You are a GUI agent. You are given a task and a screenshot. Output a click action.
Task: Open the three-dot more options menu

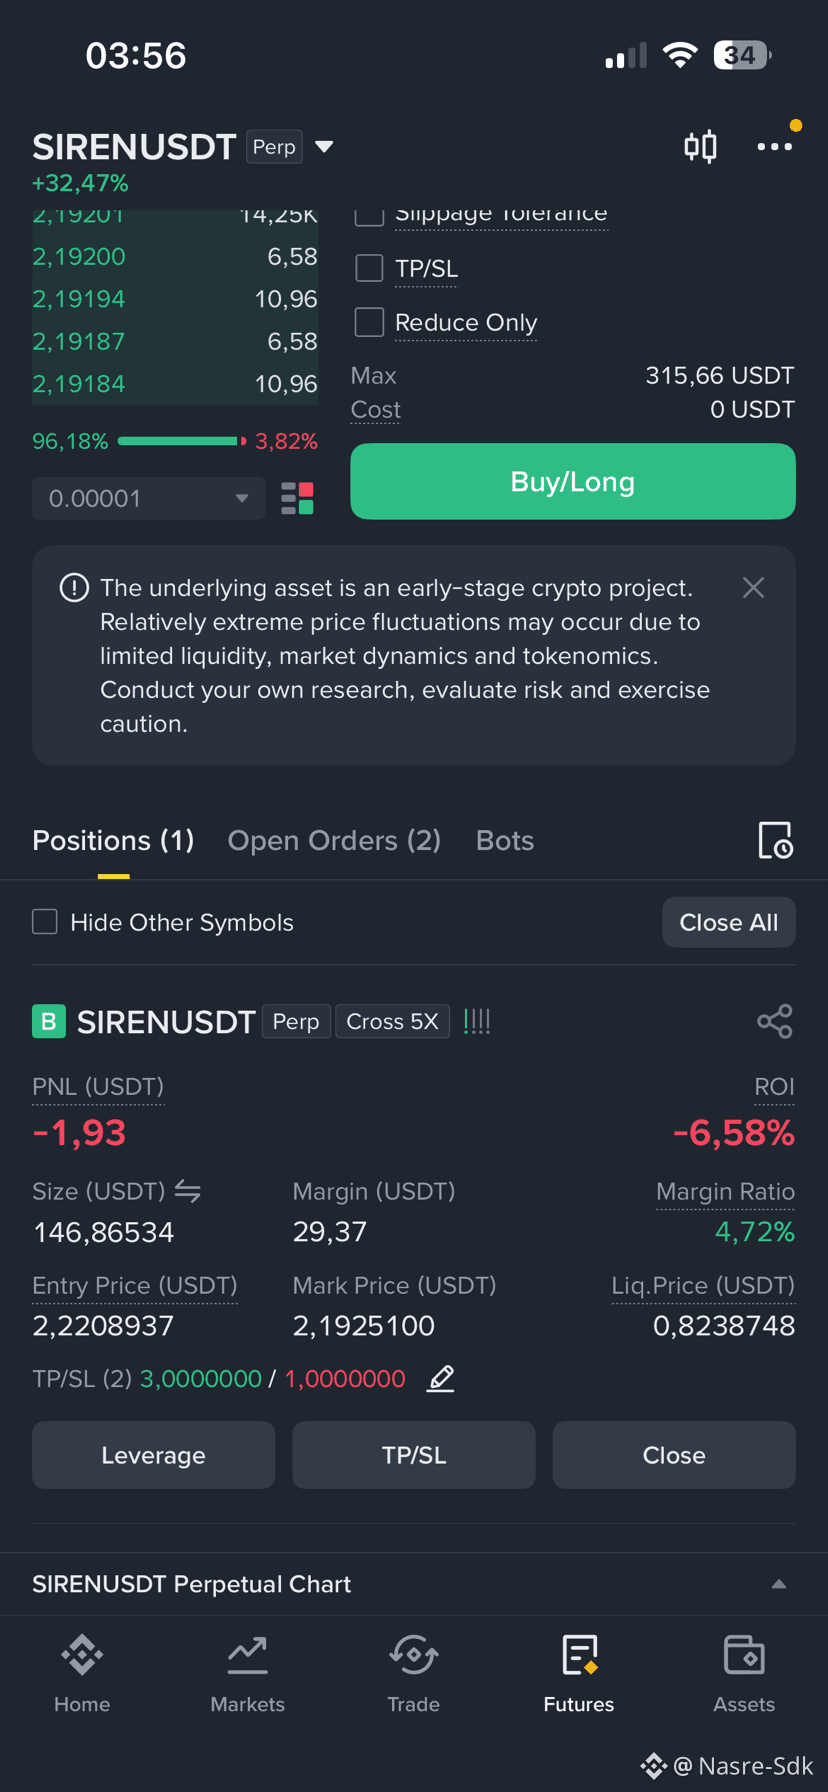774,147
